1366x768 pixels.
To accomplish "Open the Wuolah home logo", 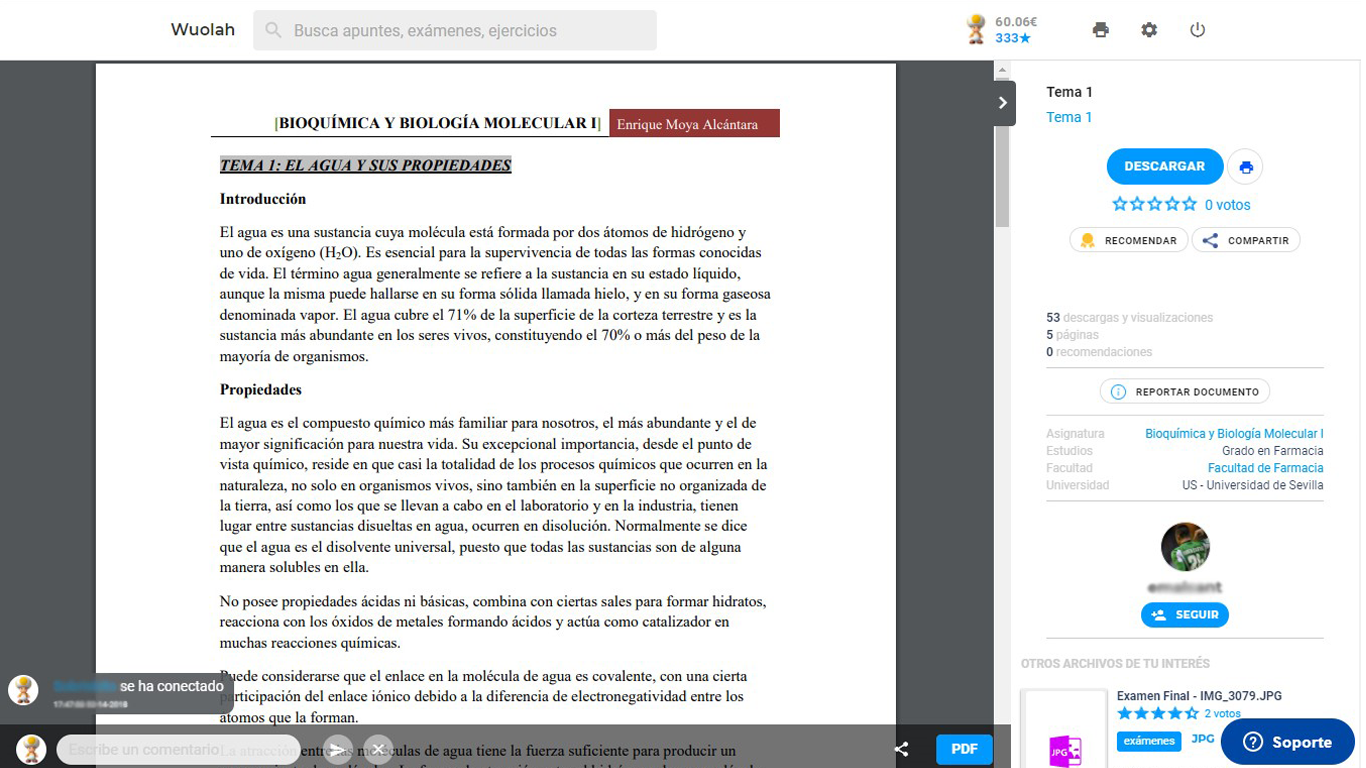I will [x=203, y=30].
